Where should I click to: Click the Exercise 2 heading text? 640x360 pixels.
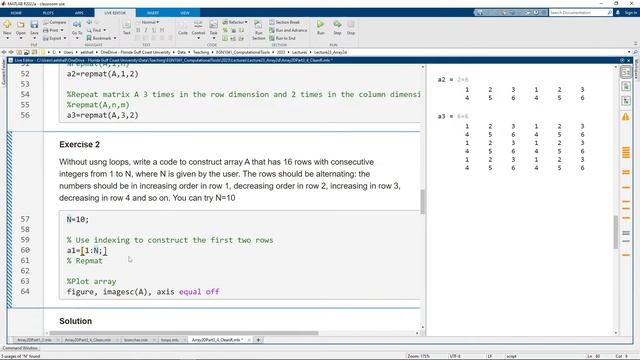(80, 144)
